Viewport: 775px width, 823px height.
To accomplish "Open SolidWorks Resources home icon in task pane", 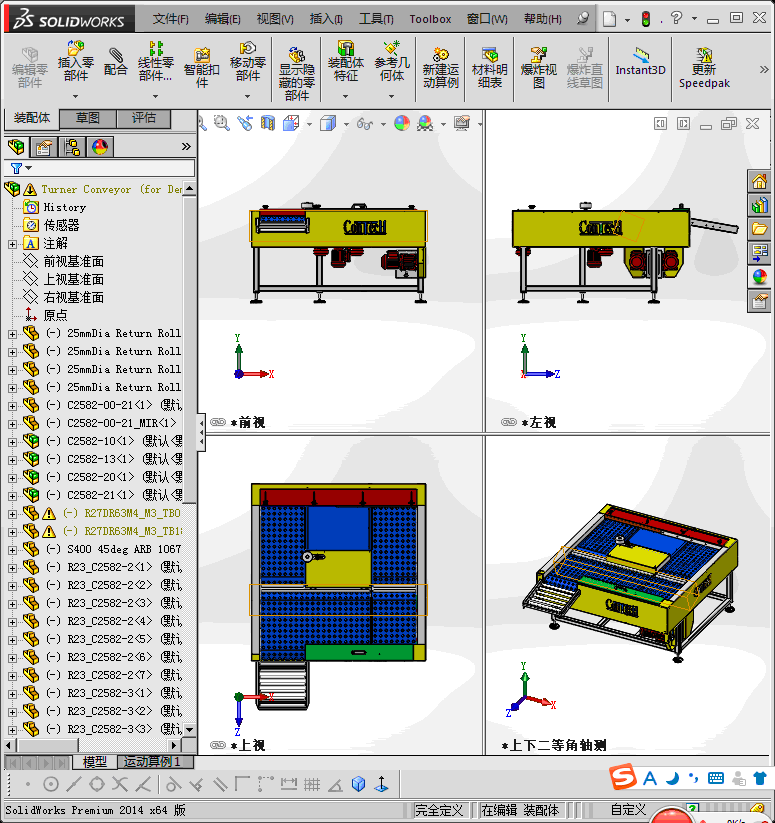I will pos(759,182).
